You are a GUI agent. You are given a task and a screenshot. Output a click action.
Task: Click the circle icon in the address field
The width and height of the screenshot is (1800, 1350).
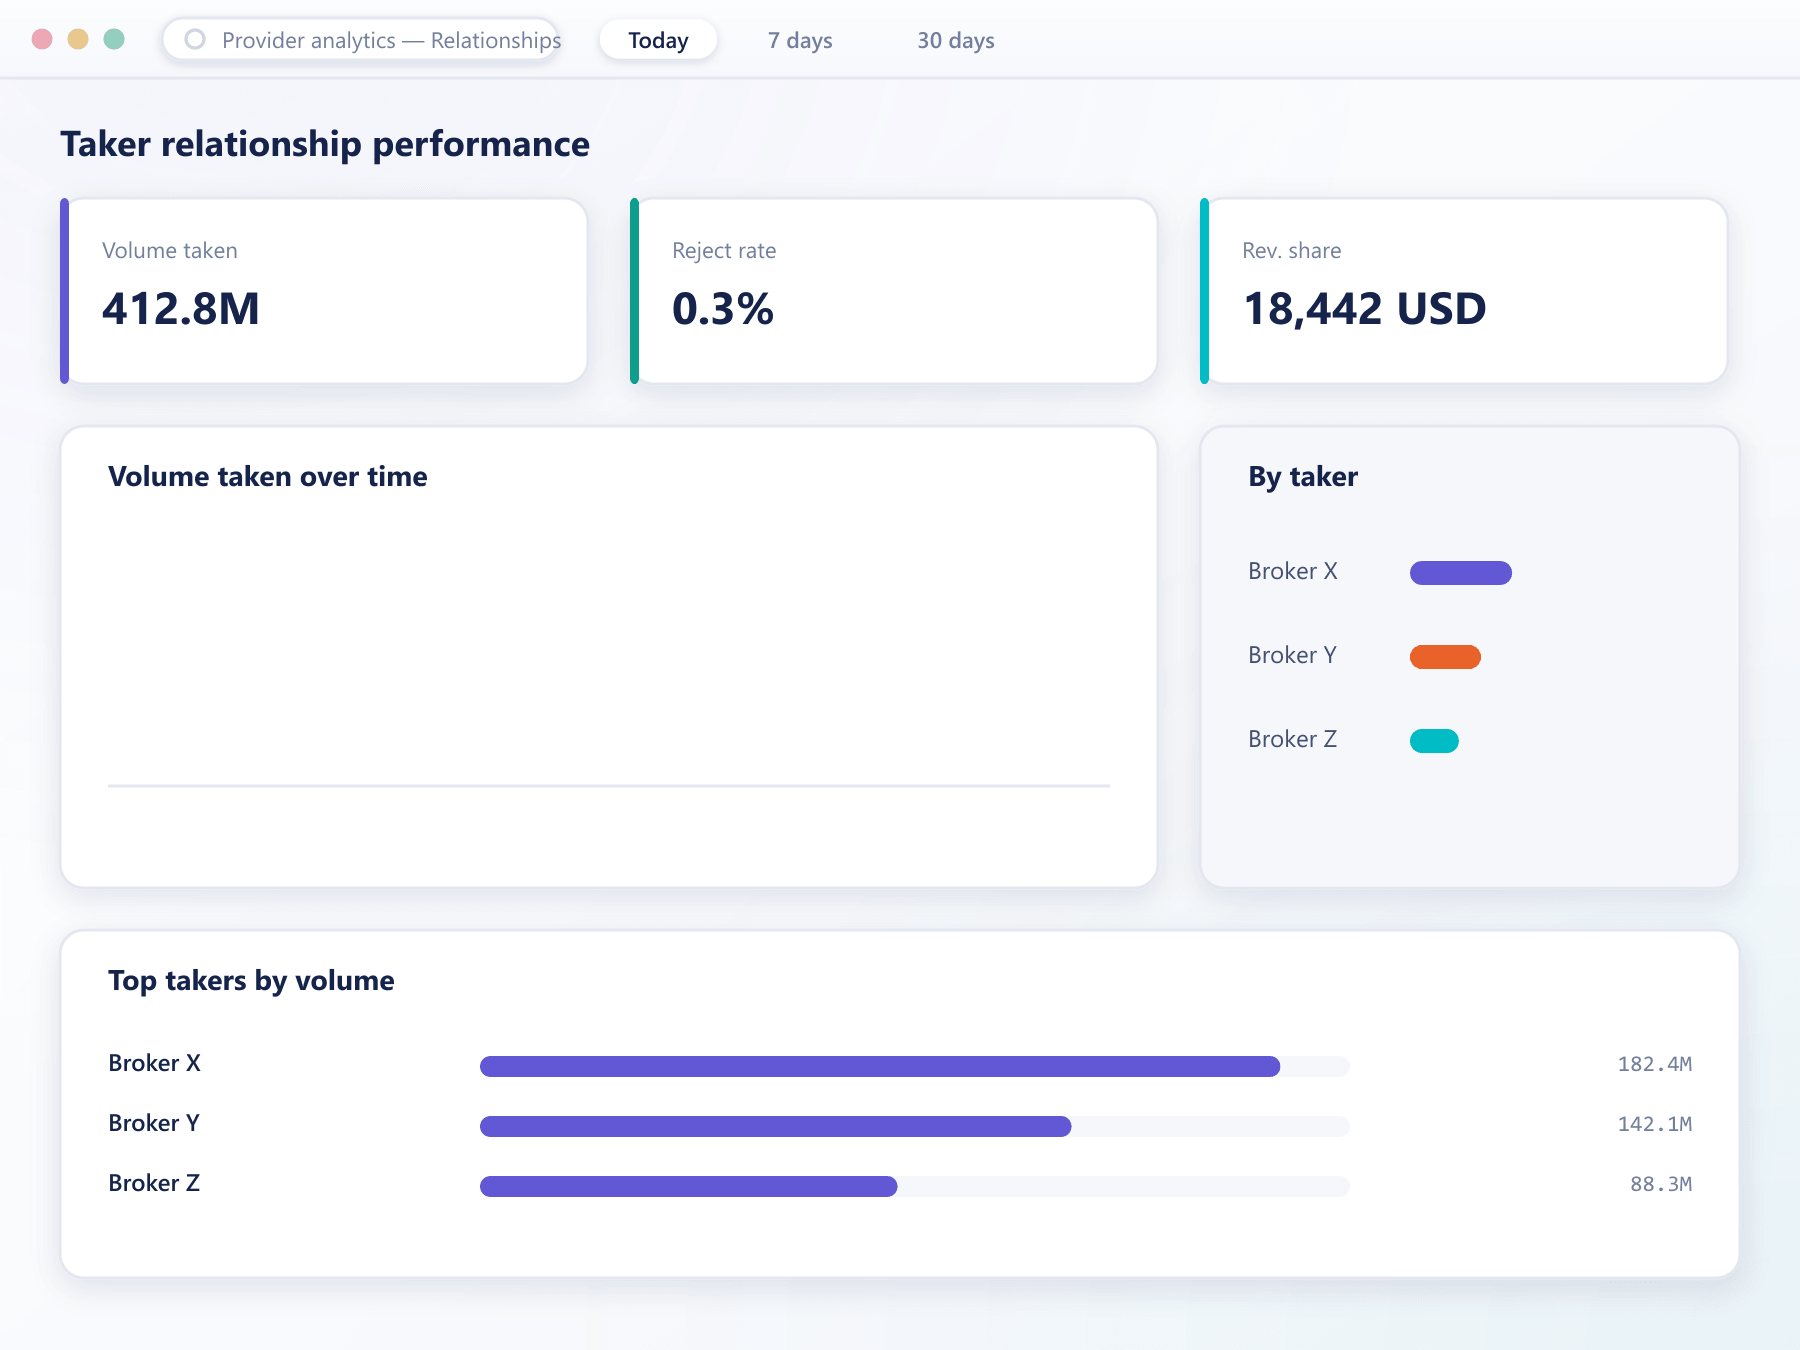(195, 39)
